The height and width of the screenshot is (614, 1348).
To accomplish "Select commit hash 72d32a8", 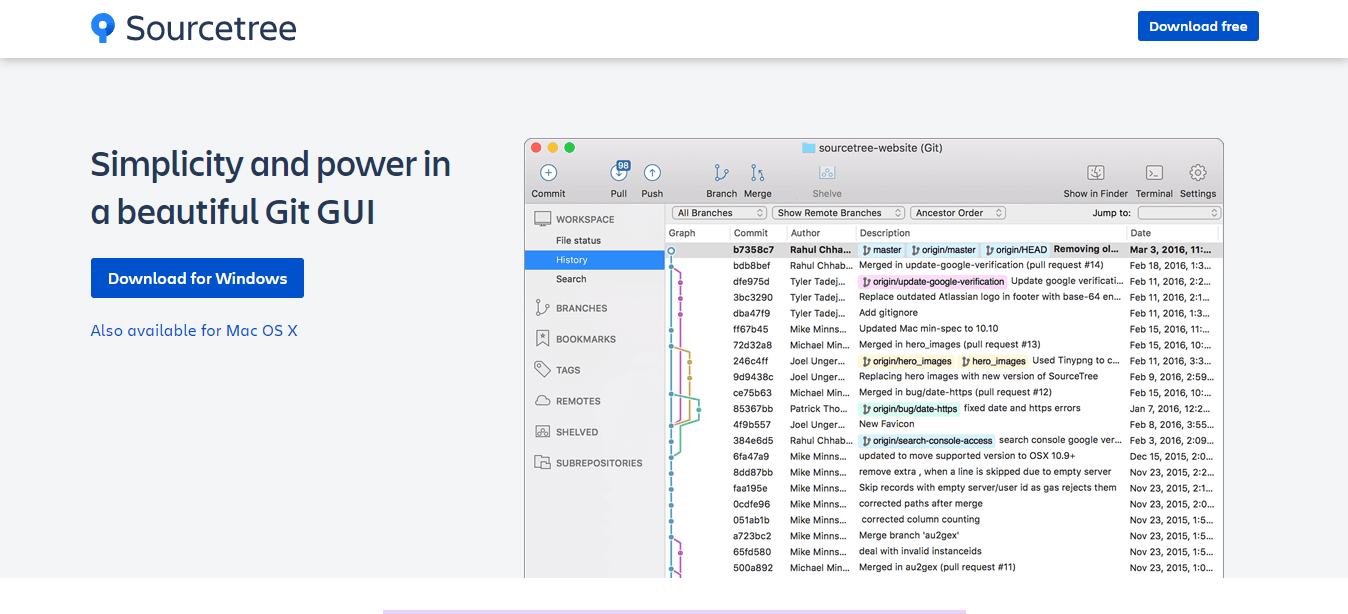I will pyautogui.click(x=752, y=345).
